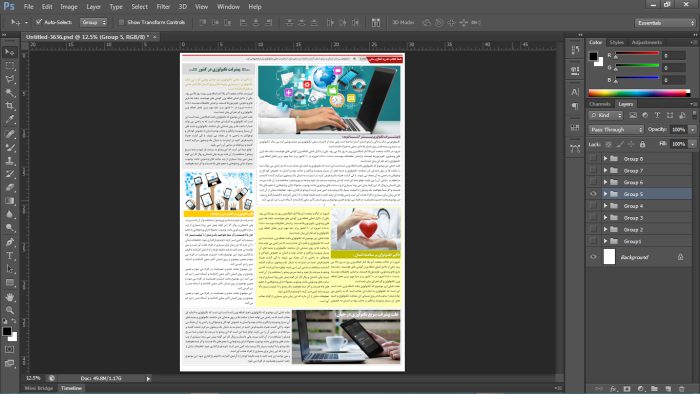Open the layer Kind filter dropdown
The image size is (700, 394).
(606, 115)
